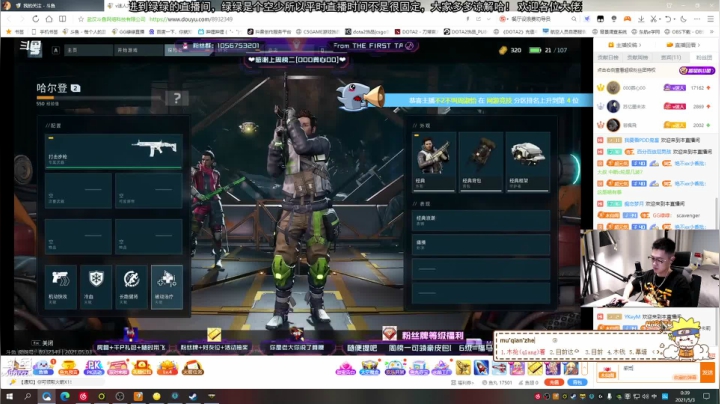Select the 冷血 shield perk icon
The image size is (720, 404).
96,286
